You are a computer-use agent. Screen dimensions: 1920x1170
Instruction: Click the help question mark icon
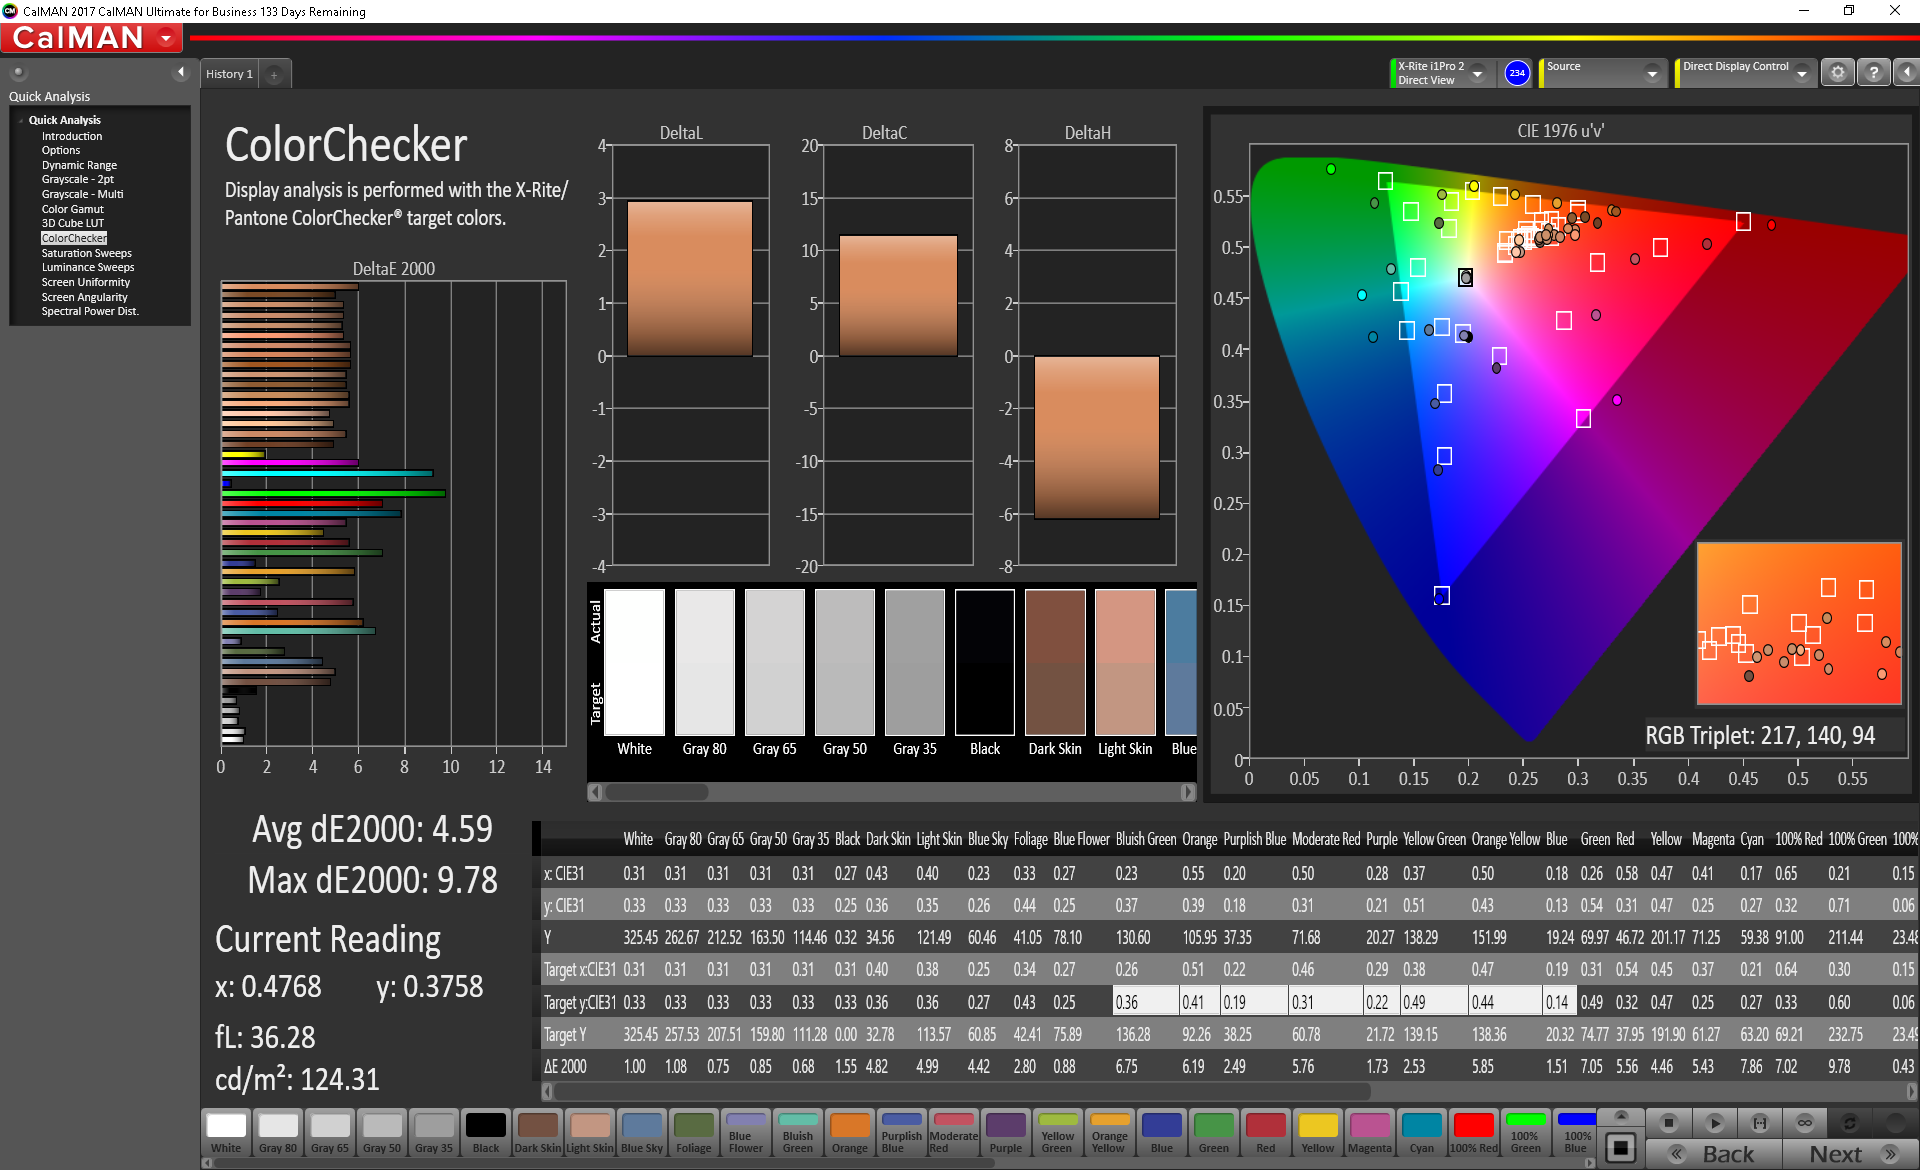[x=1873, y=73]
